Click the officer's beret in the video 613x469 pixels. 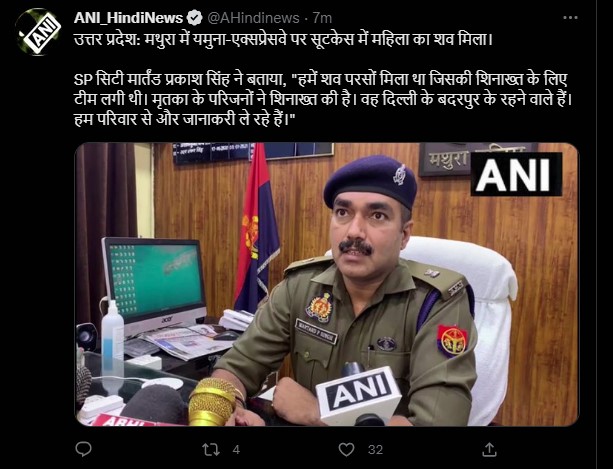370,181
